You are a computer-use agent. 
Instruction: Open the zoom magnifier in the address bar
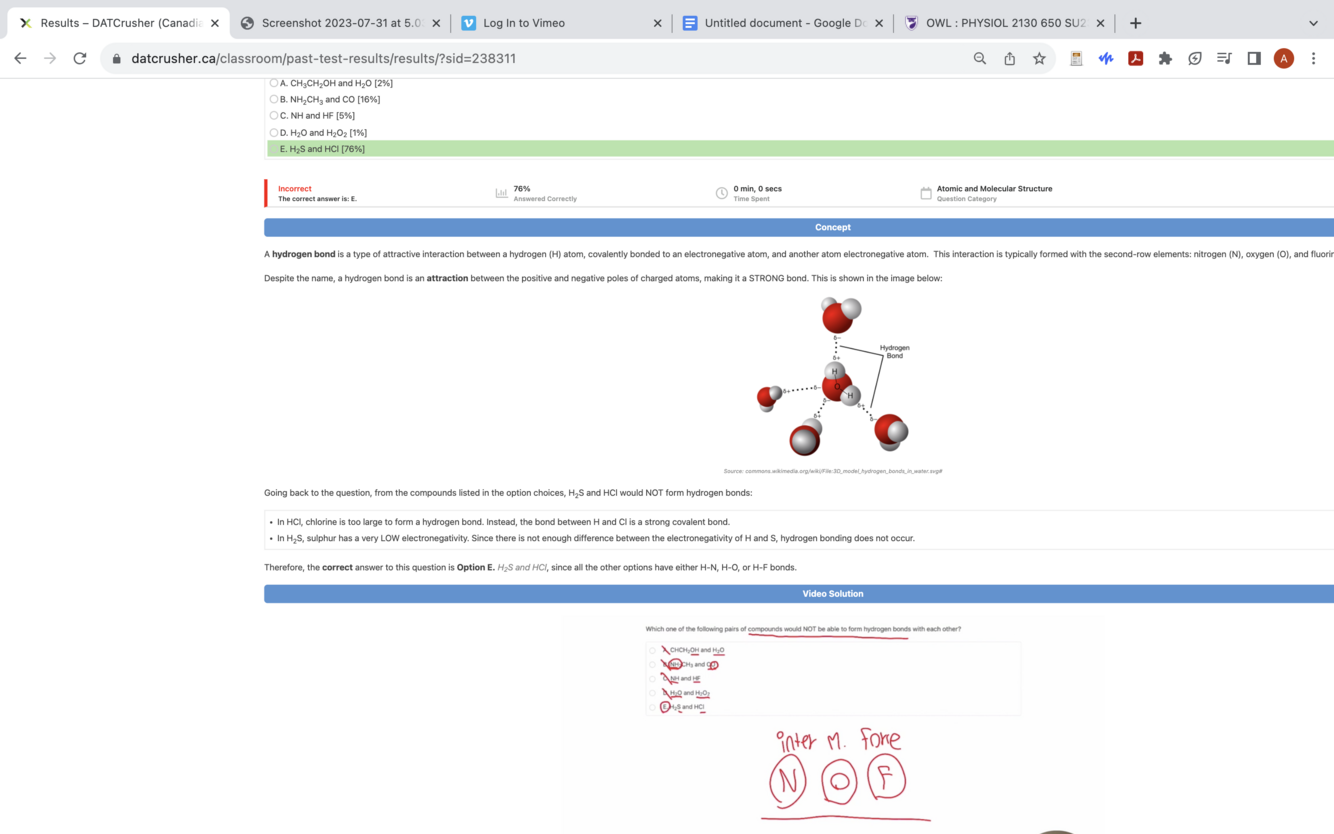point(980,58)
